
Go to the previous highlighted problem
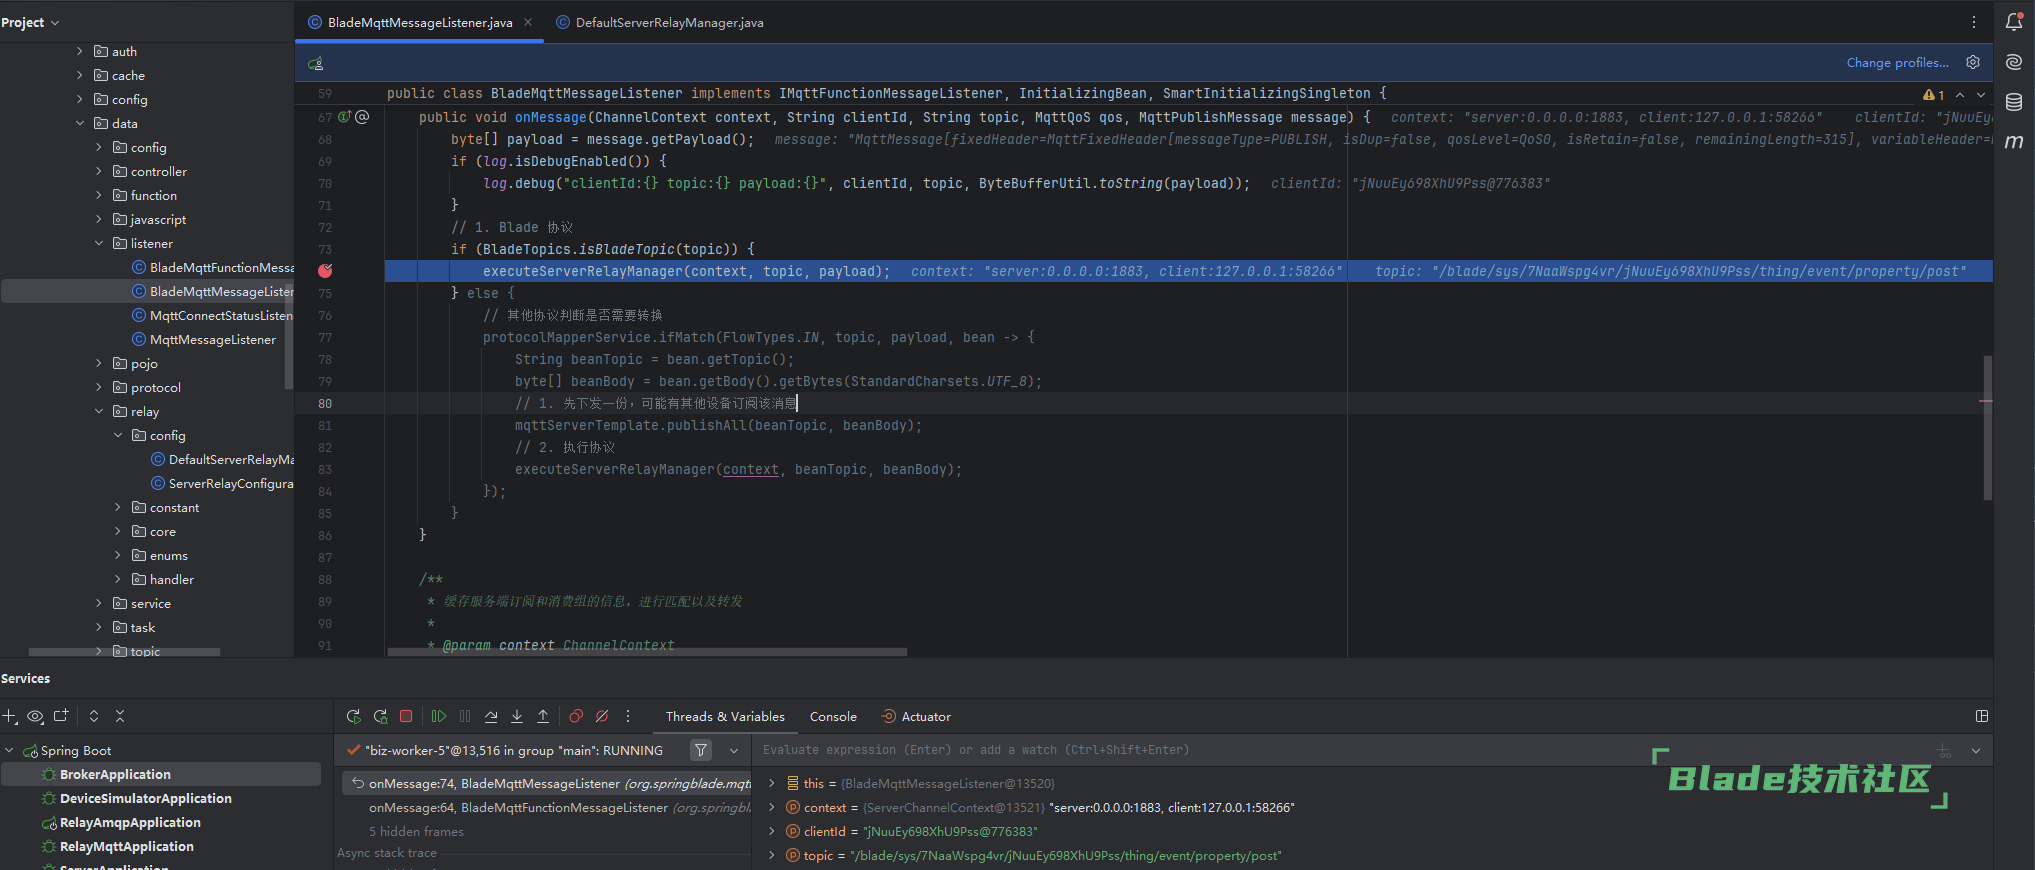pos(1960,95)
